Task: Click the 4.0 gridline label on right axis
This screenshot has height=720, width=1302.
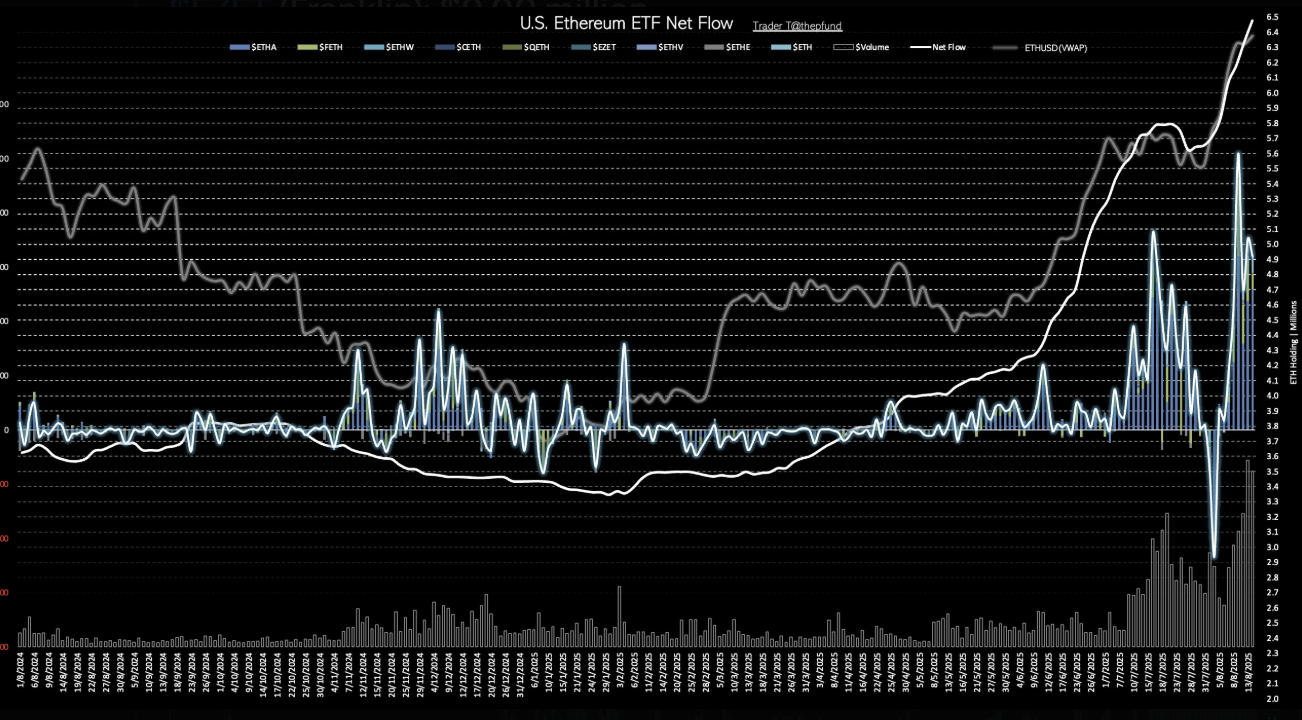Action: pos(1273,396)
